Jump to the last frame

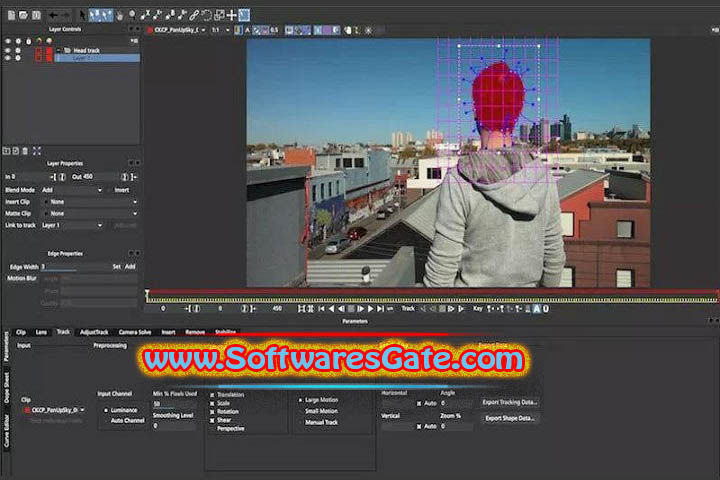pos(380,309)
